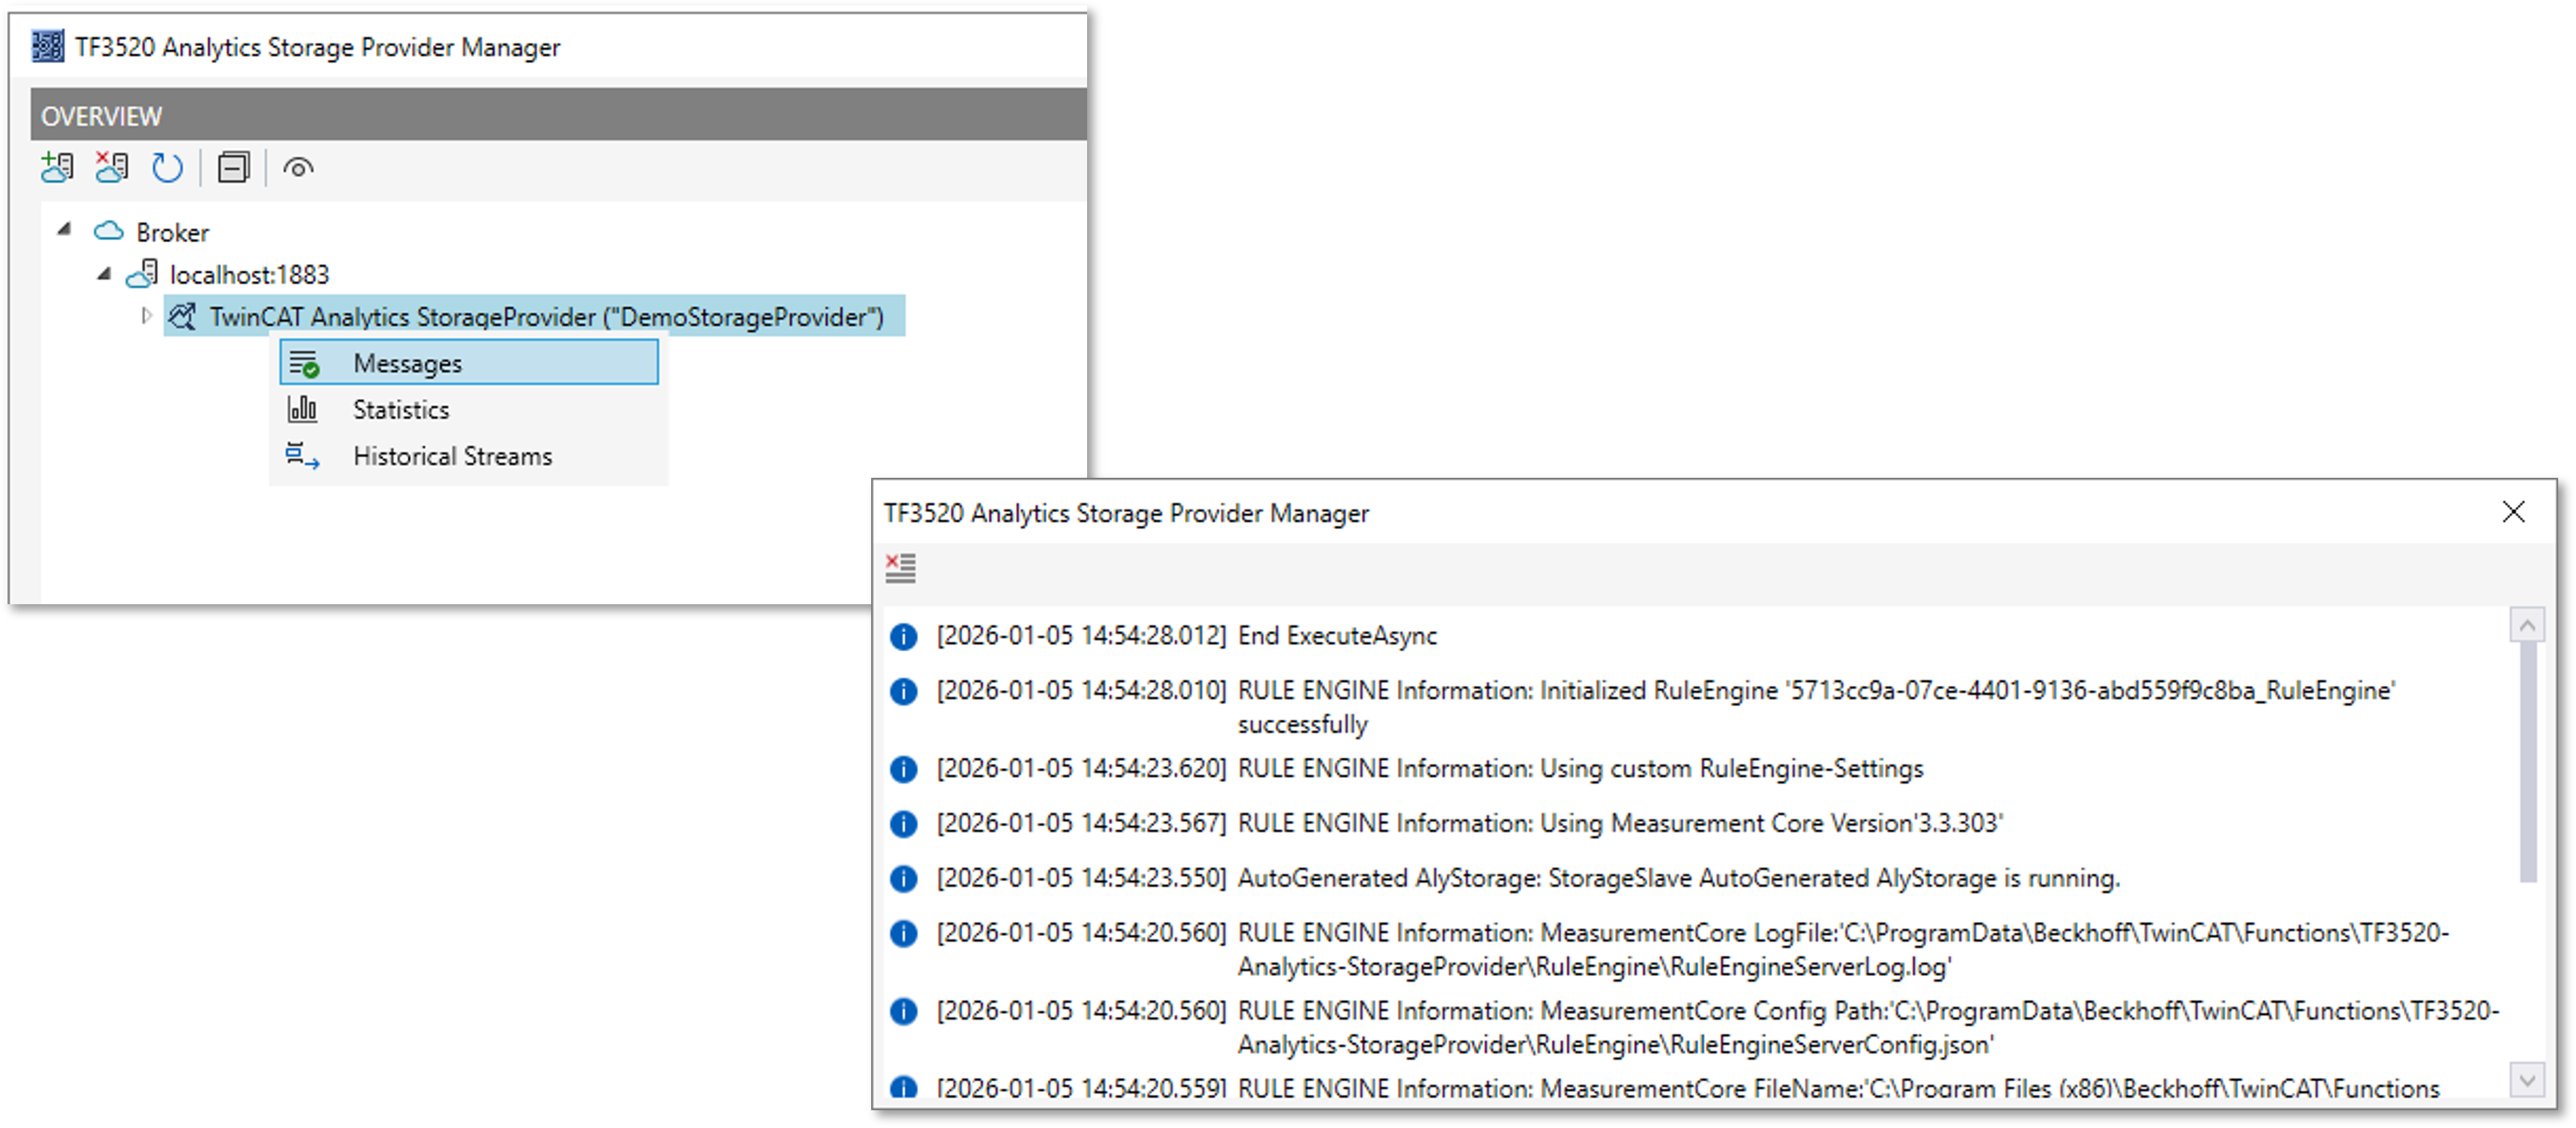The width and height of the screenshot is (2576, 1128).
Task: Close the messages window
Action: (2513, 512)
